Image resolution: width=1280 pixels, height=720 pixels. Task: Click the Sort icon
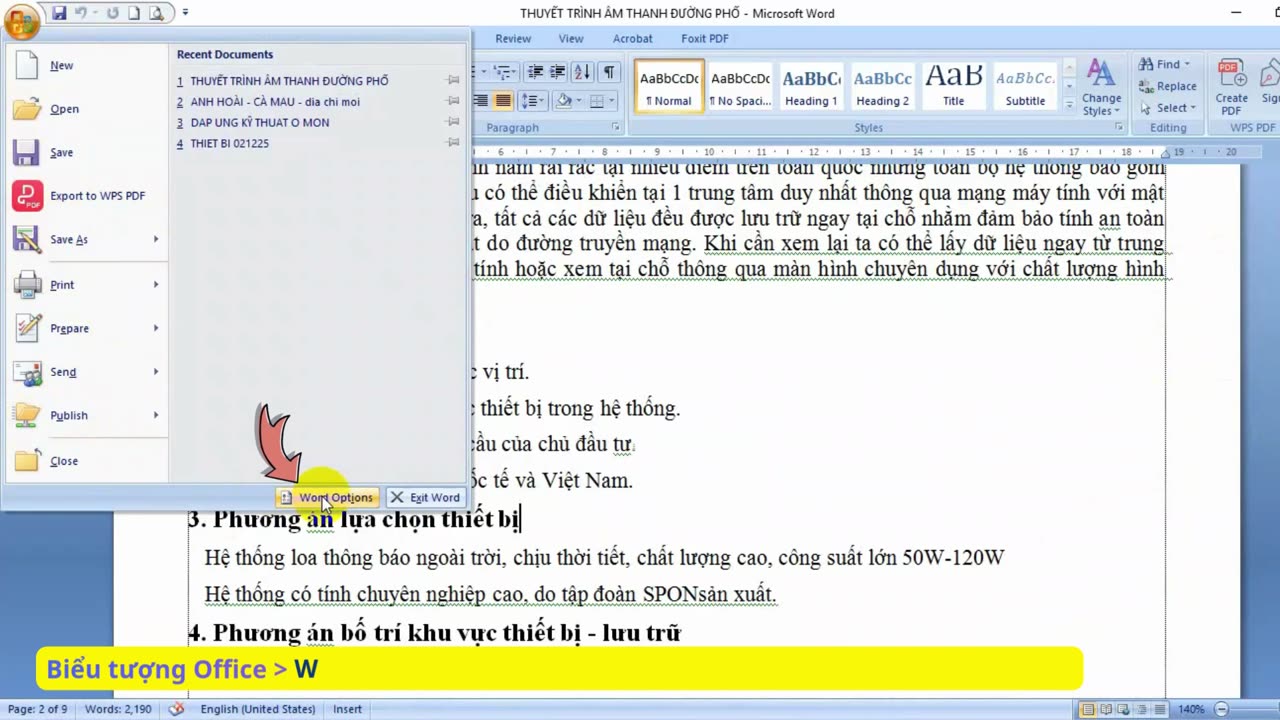pos(583,72)
